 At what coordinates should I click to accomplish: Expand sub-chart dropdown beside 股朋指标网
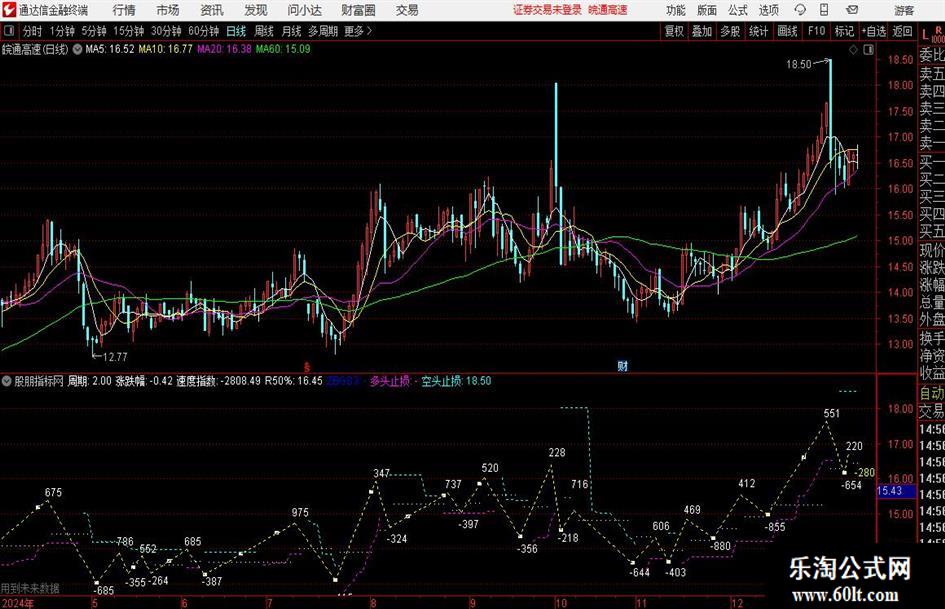[x=7, y=381]
